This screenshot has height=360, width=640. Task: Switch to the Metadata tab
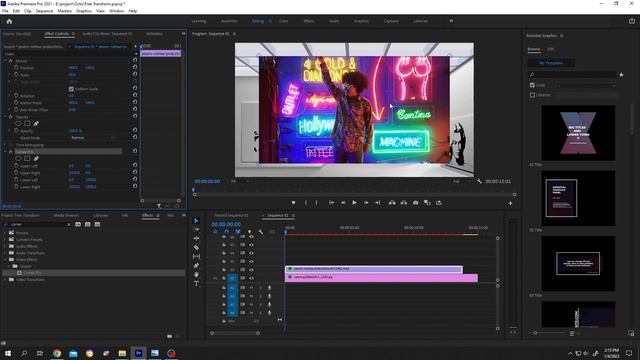tap(154, 33)
